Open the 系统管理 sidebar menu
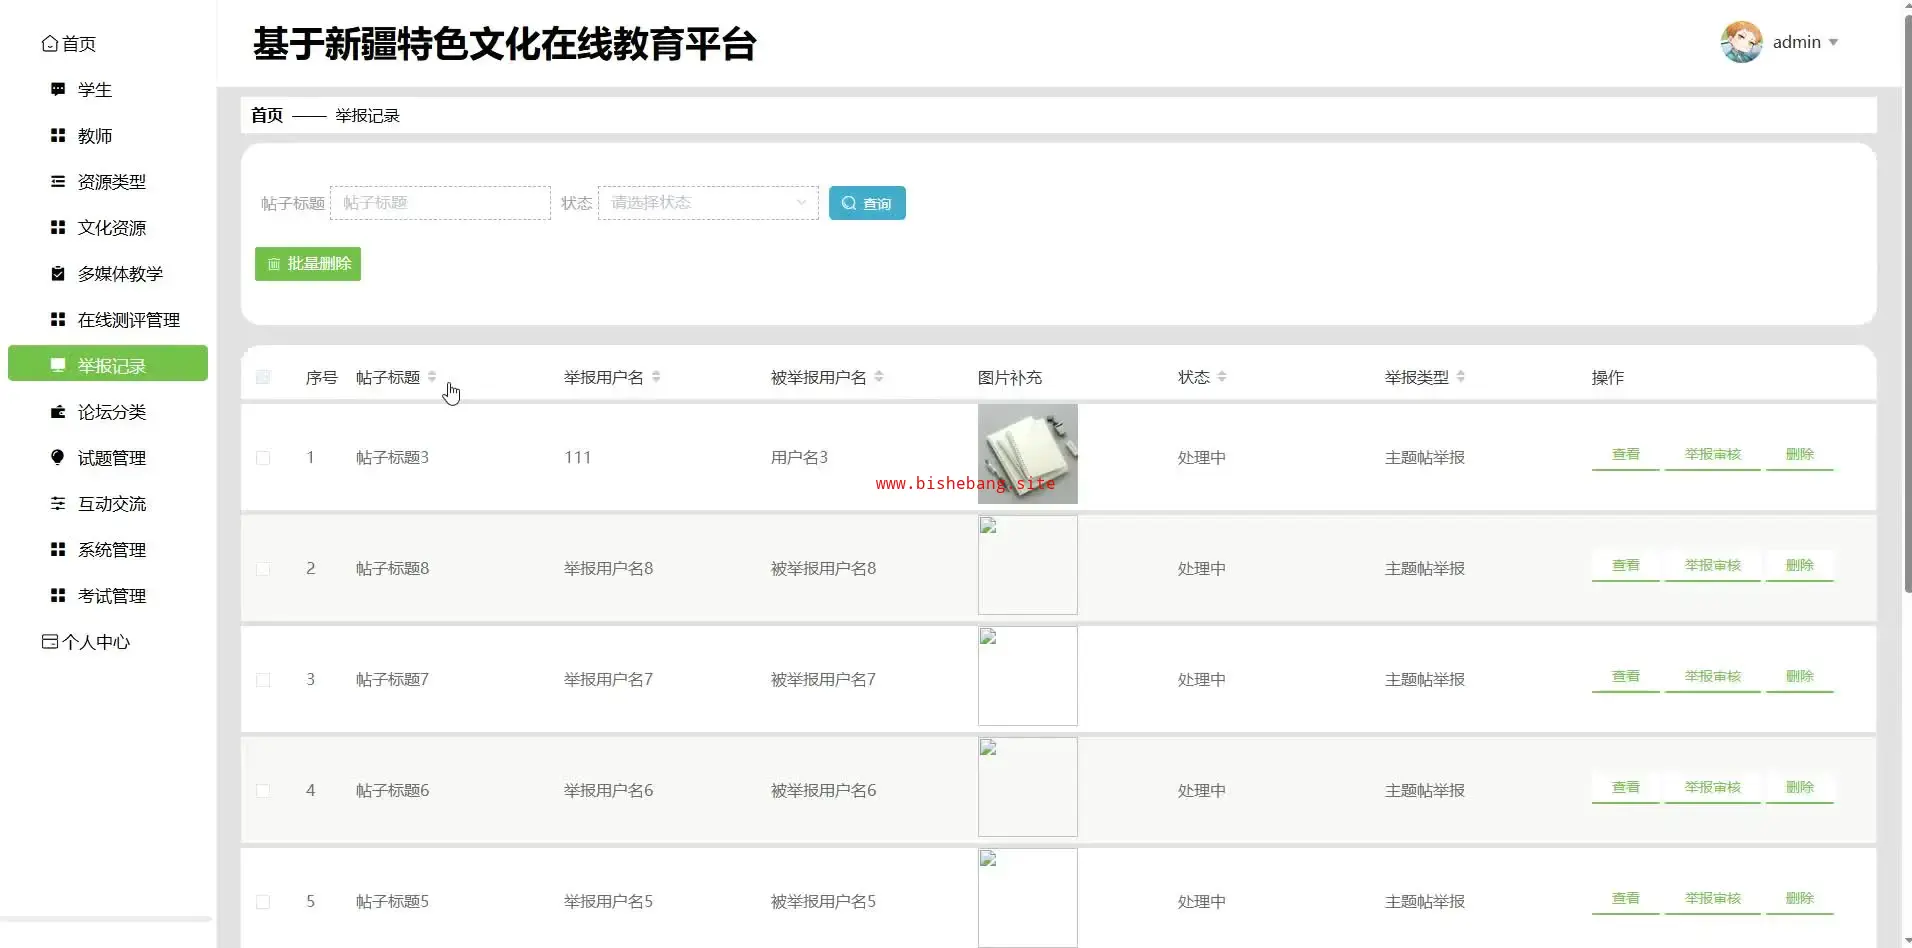This screenshot has width=1912, height=948. [x=108, y=550]
